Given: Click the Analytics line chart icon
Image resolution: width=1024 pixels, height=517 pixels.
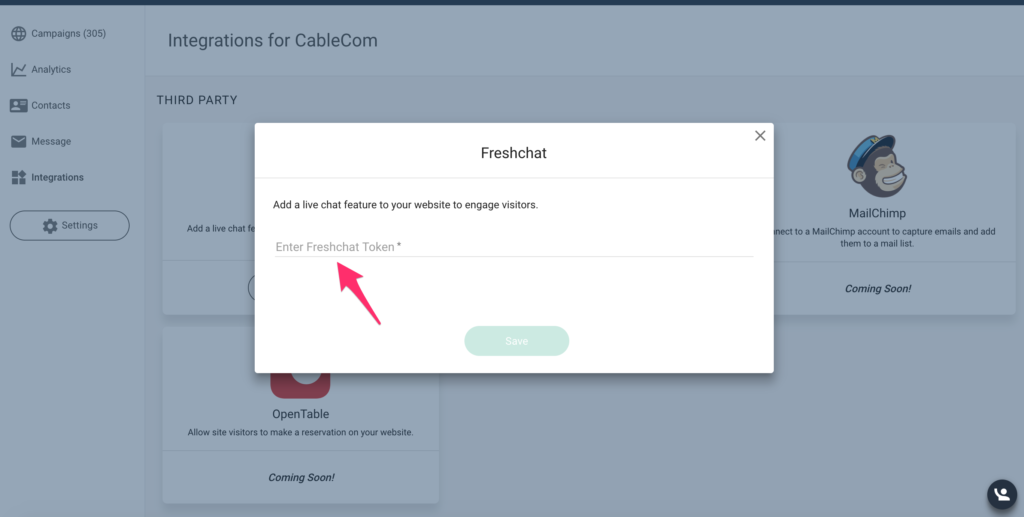Looking at the screenshot, I should (18, 70).
